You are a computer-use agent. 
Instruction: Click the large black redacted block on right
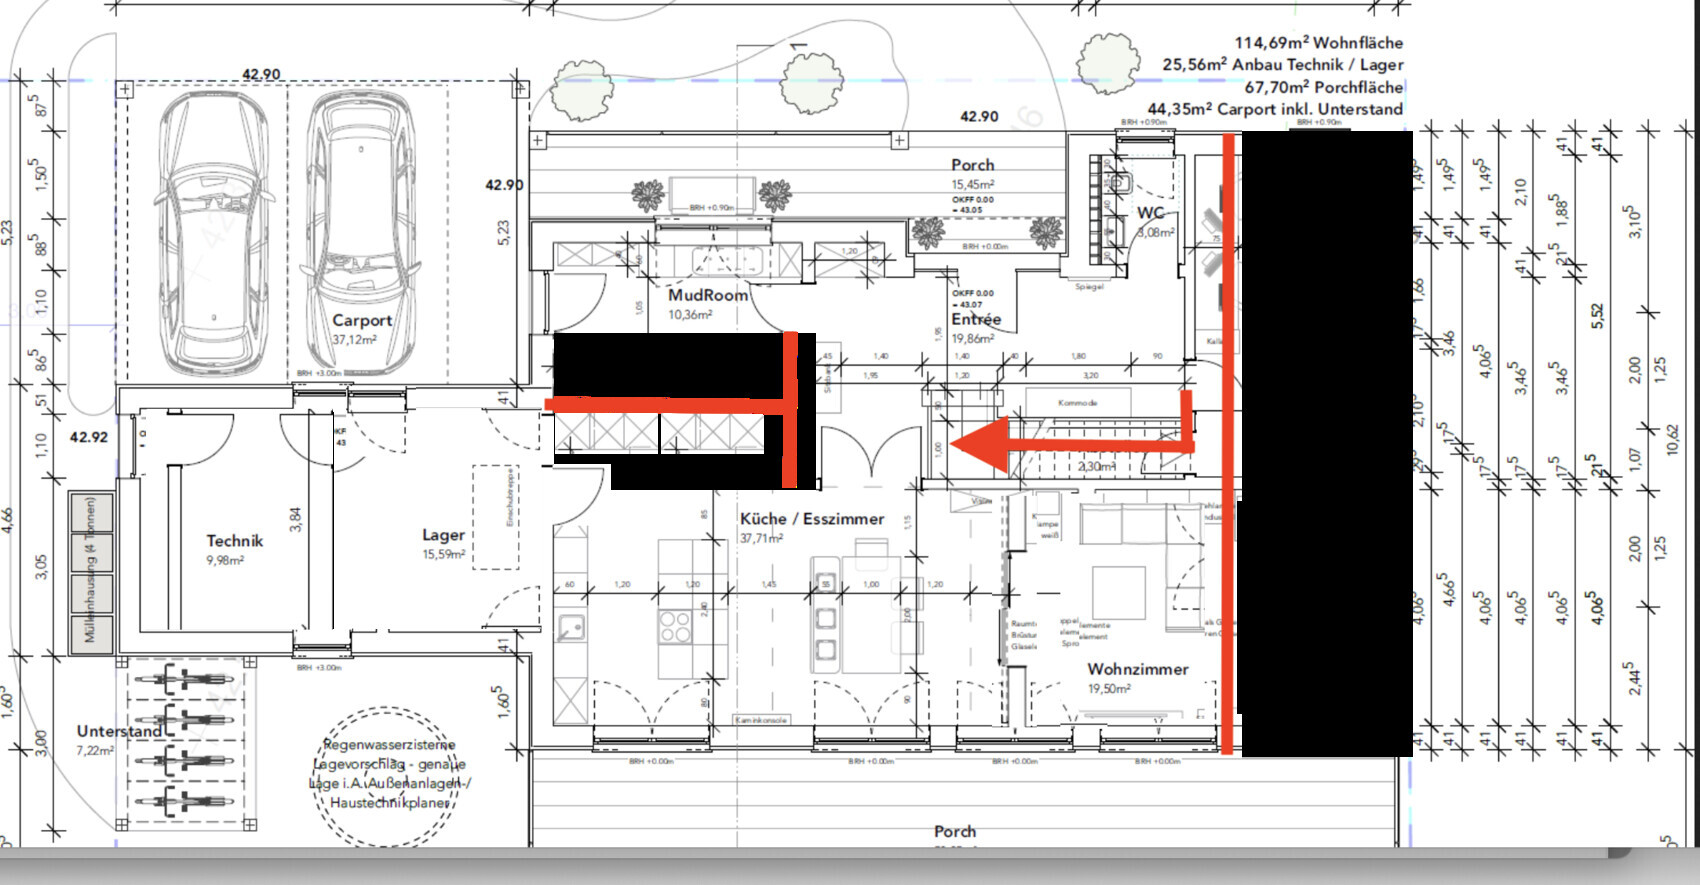[1325, 440]
